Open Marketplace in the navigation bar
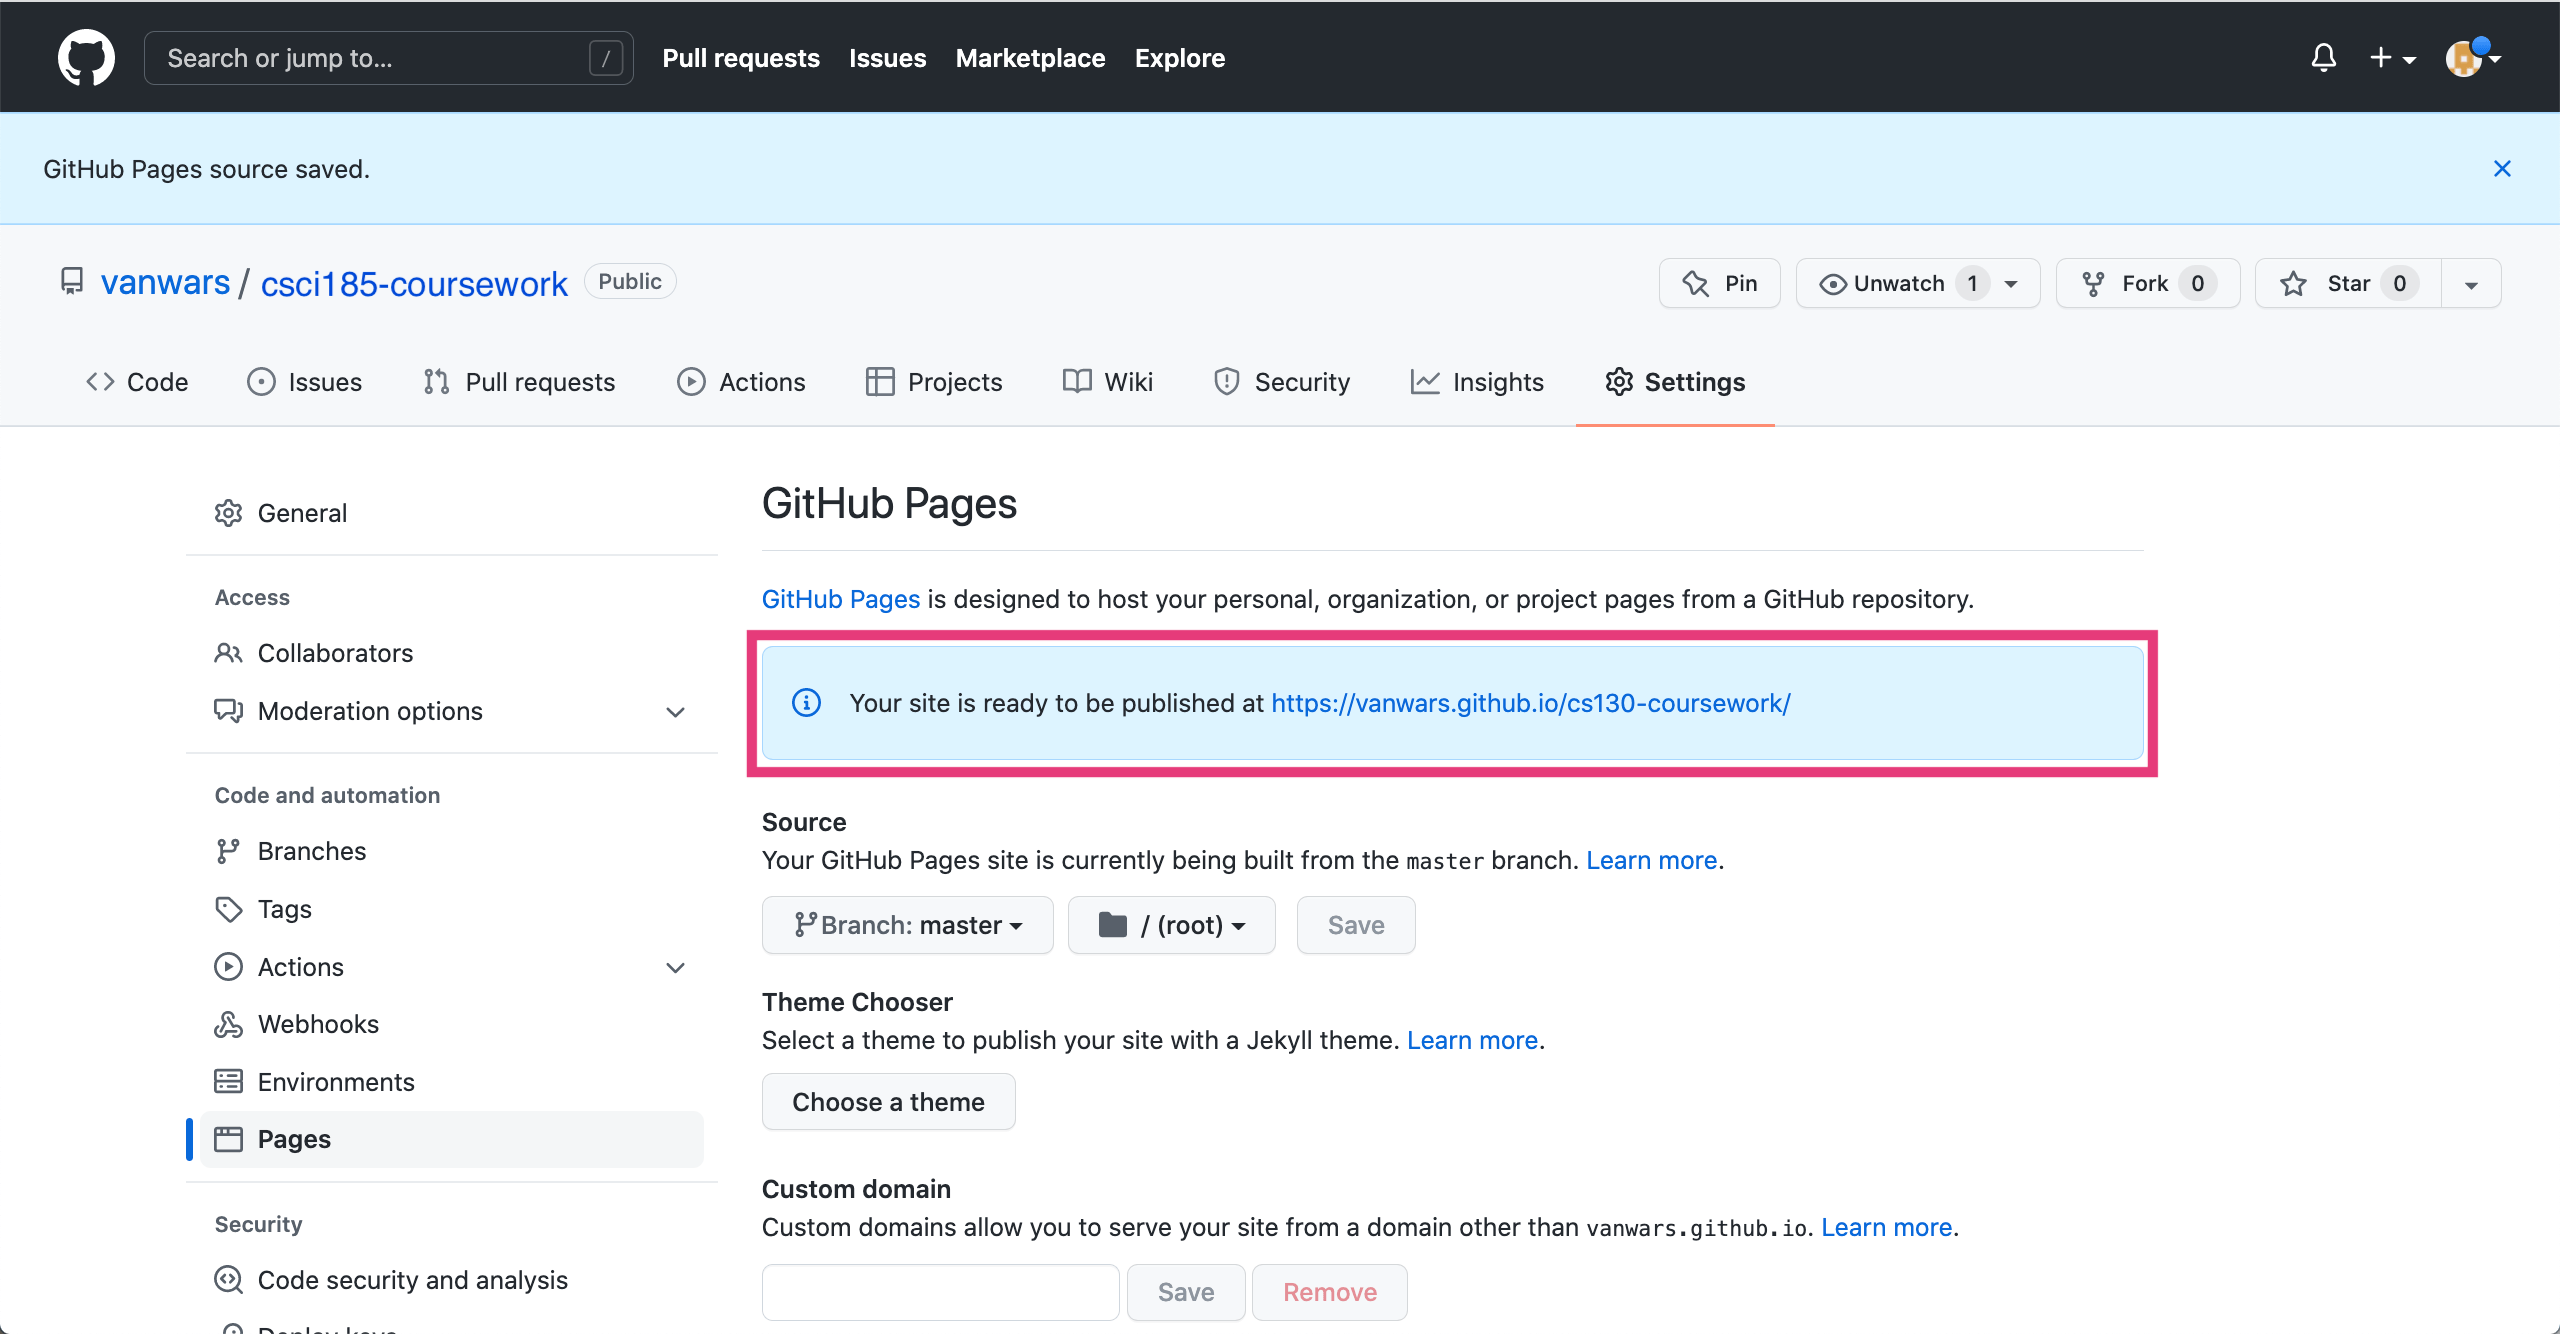This screenshot has width=2560, height=1334. [1030, 57]
